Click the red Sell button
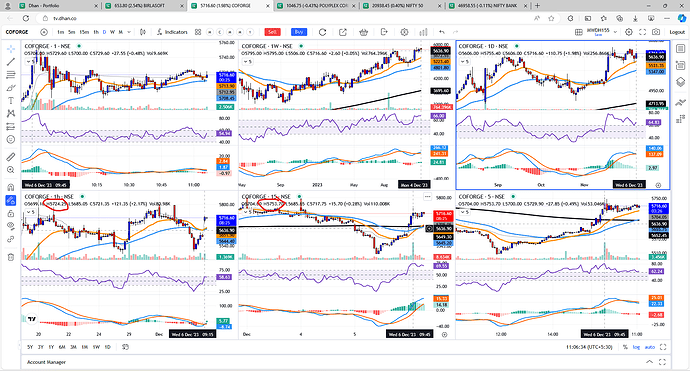The image size is (690, 371). pyautogui.click(x=272, y=32)
